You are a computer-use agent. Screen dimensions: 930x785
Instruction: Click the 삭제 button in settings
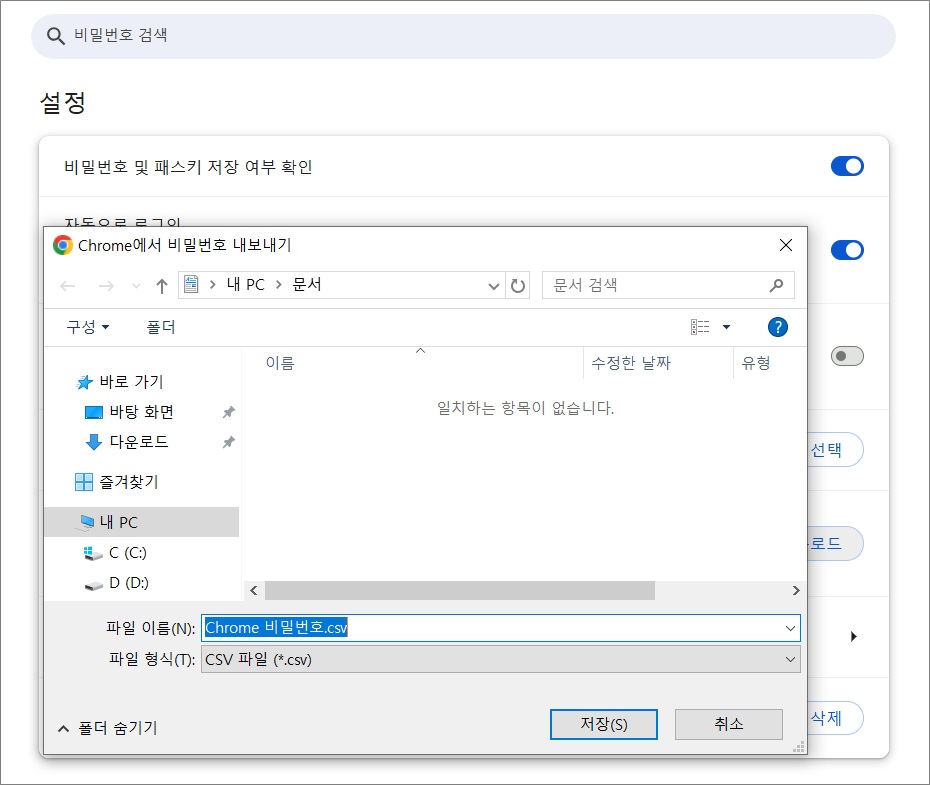[x=835, y=718]
